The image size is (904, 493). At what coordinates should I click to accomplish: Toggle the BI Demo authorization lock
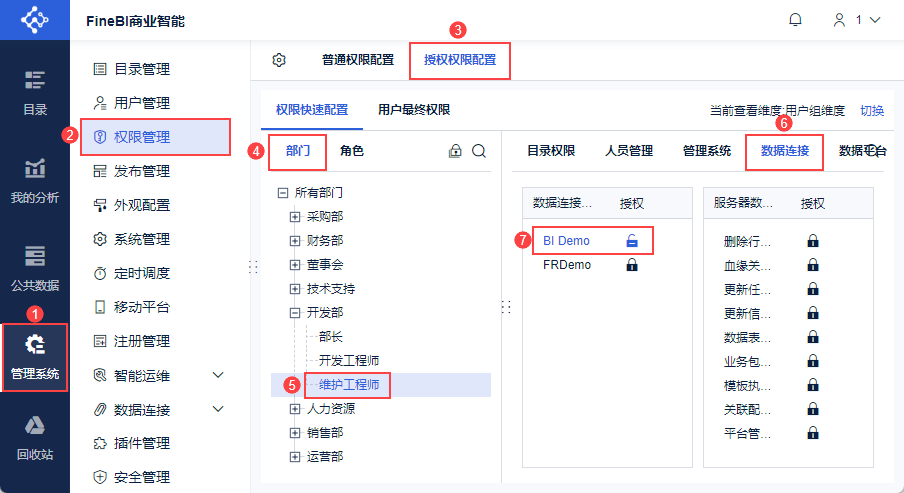632,240
